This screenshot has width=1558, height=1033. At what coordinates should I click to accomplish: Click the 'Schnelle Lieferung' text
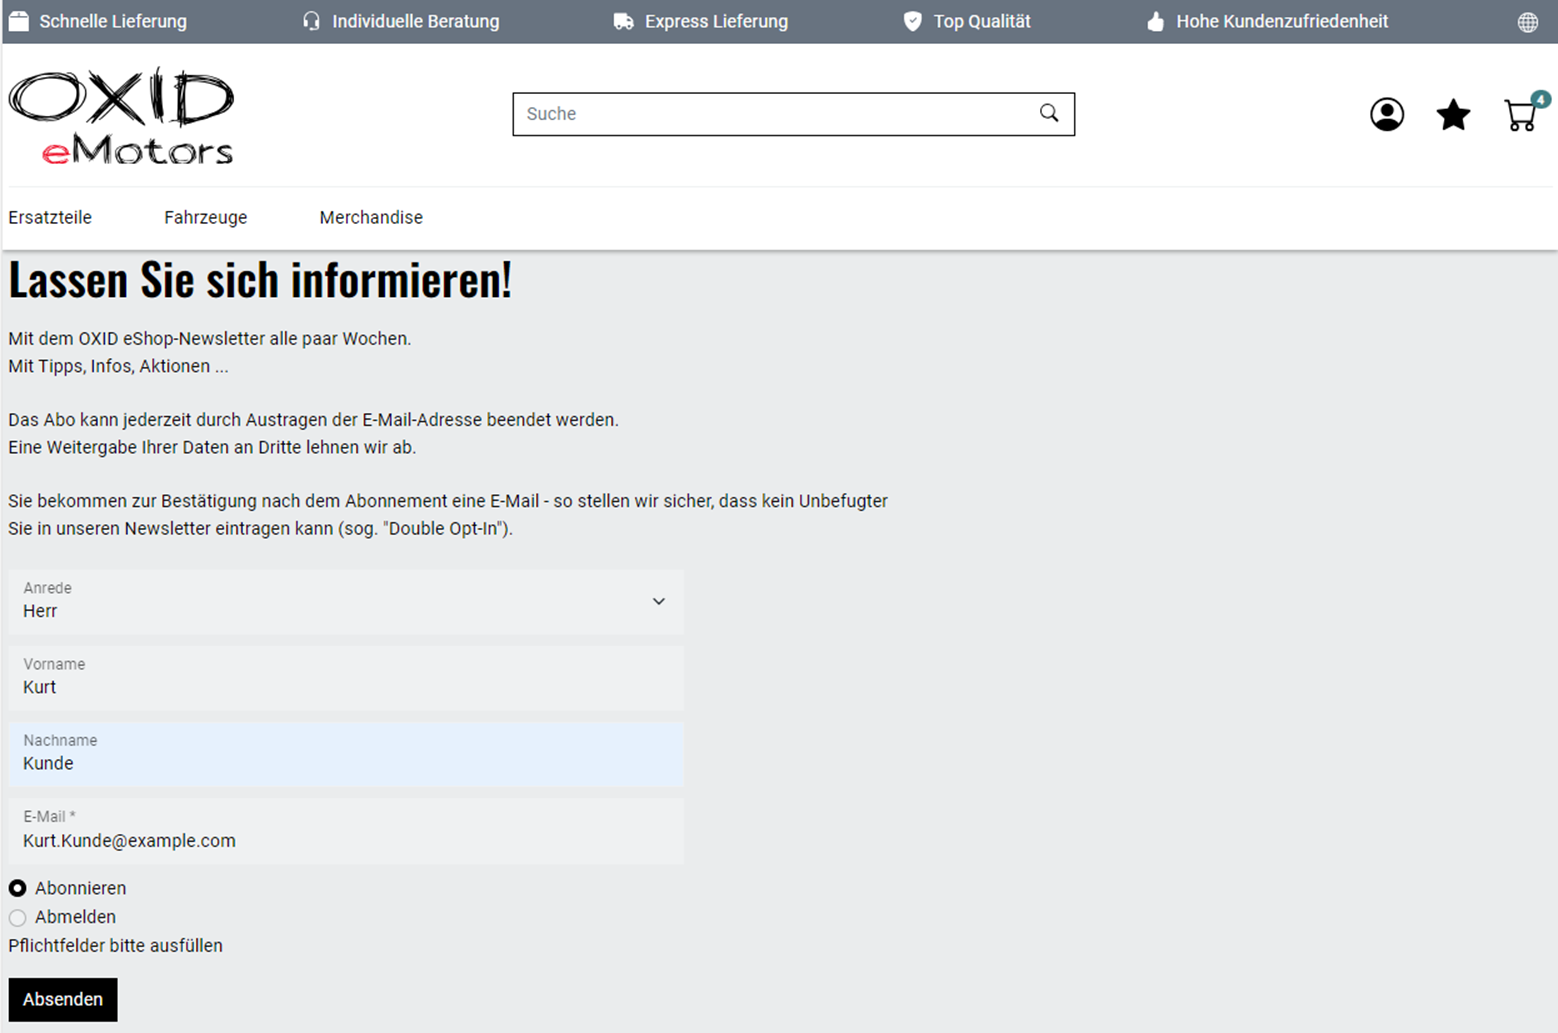[113, 21]
